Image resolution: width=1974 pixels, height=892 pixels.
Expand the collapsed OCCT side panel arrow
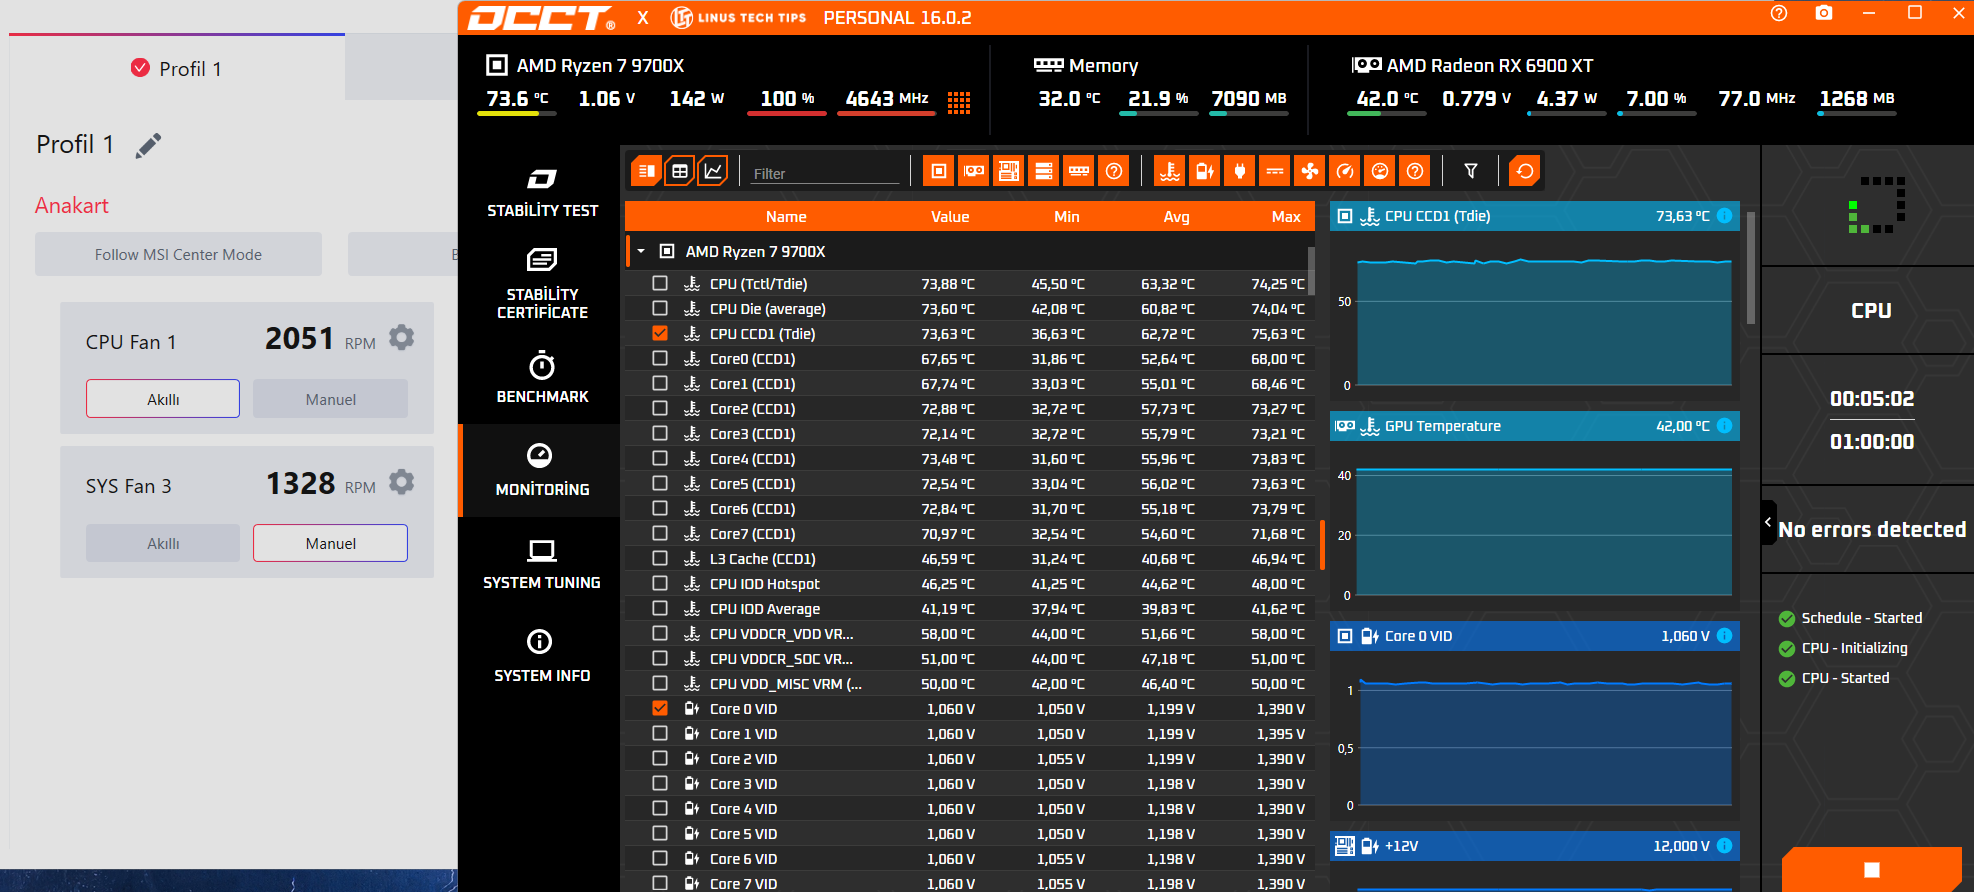(x=1768, y=523)
